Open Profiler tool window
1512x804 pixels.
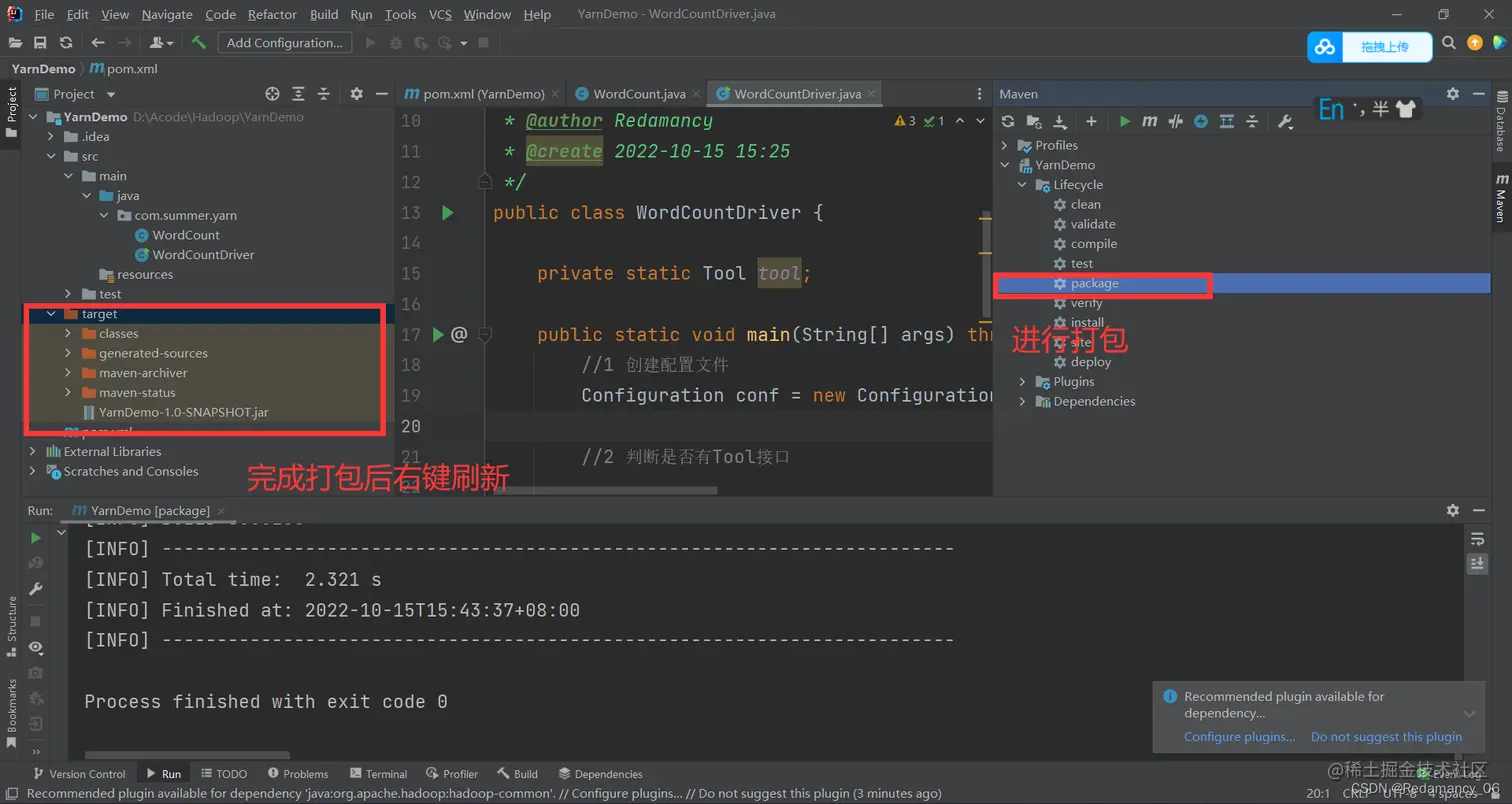point(452,774)
